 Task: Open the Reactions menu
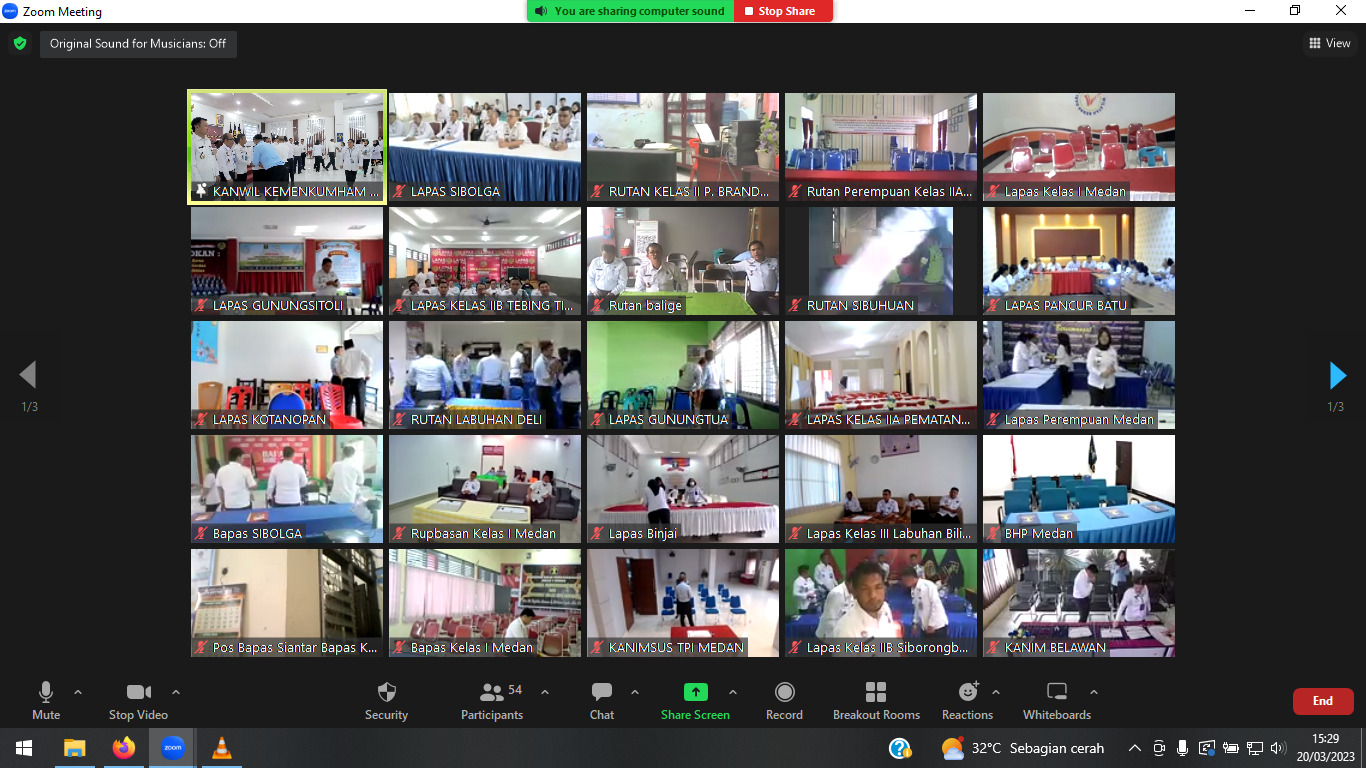tap(967, 693)
